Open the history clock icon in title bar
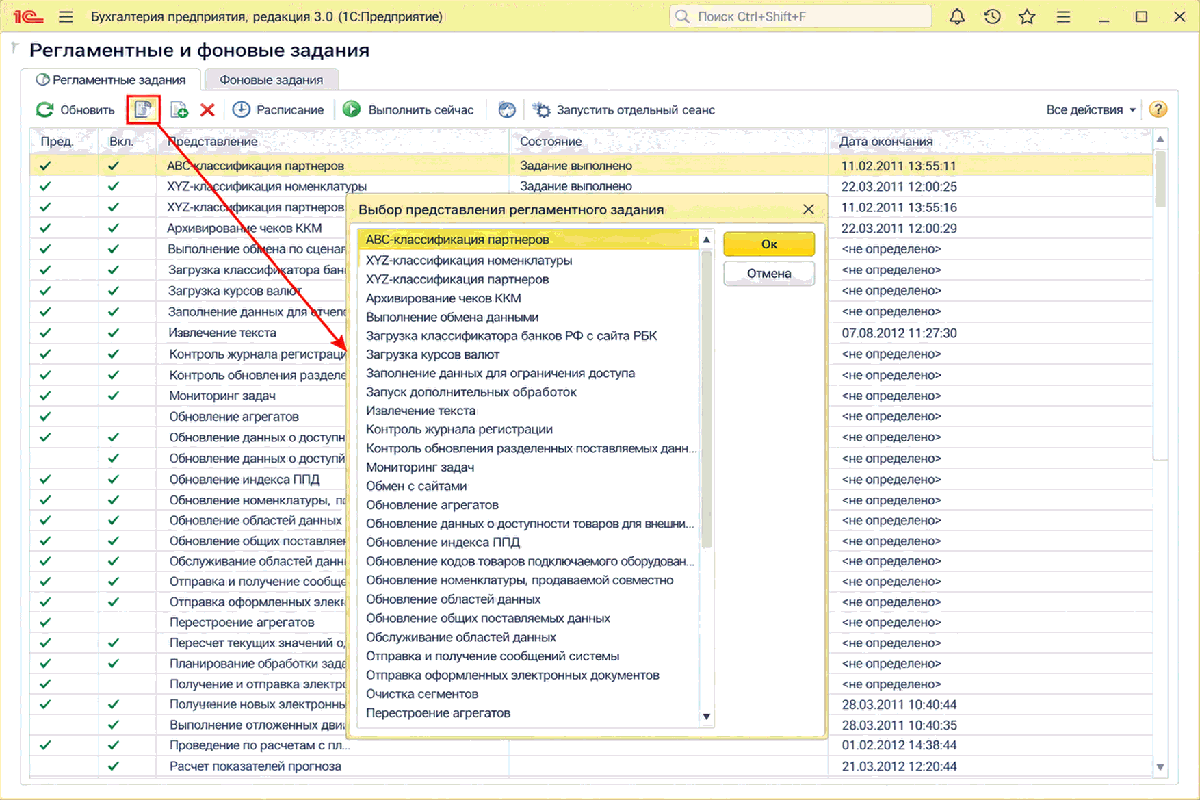This screenshot has height=800, width=1200. tap(992, 17)
